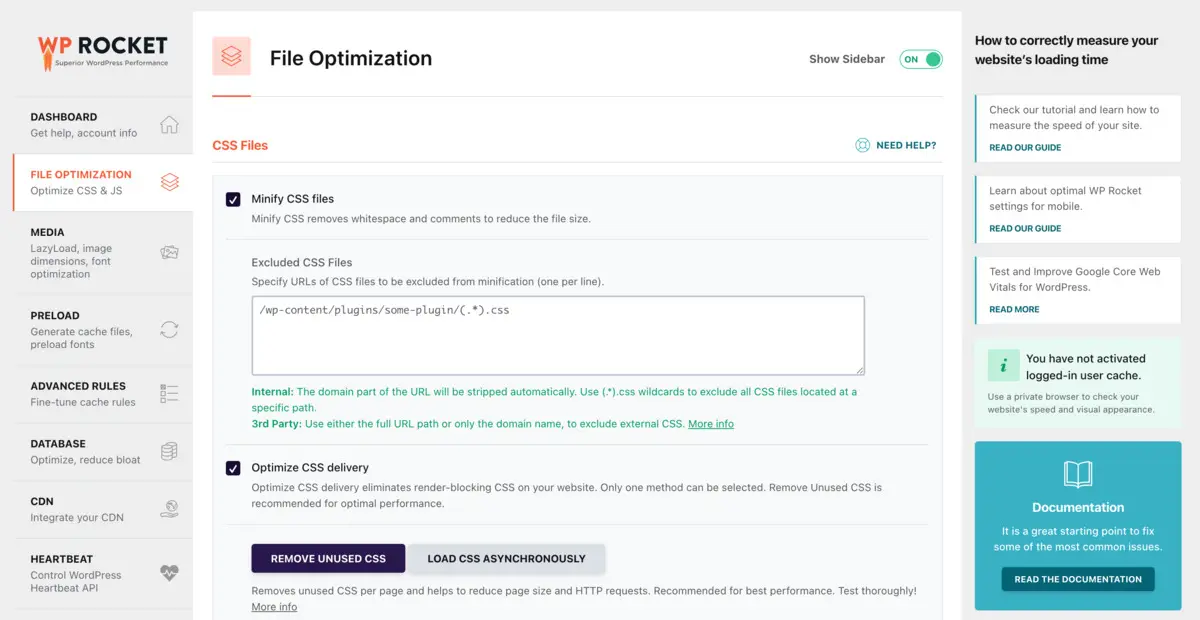Open the Database optimization section

[103, 452]
